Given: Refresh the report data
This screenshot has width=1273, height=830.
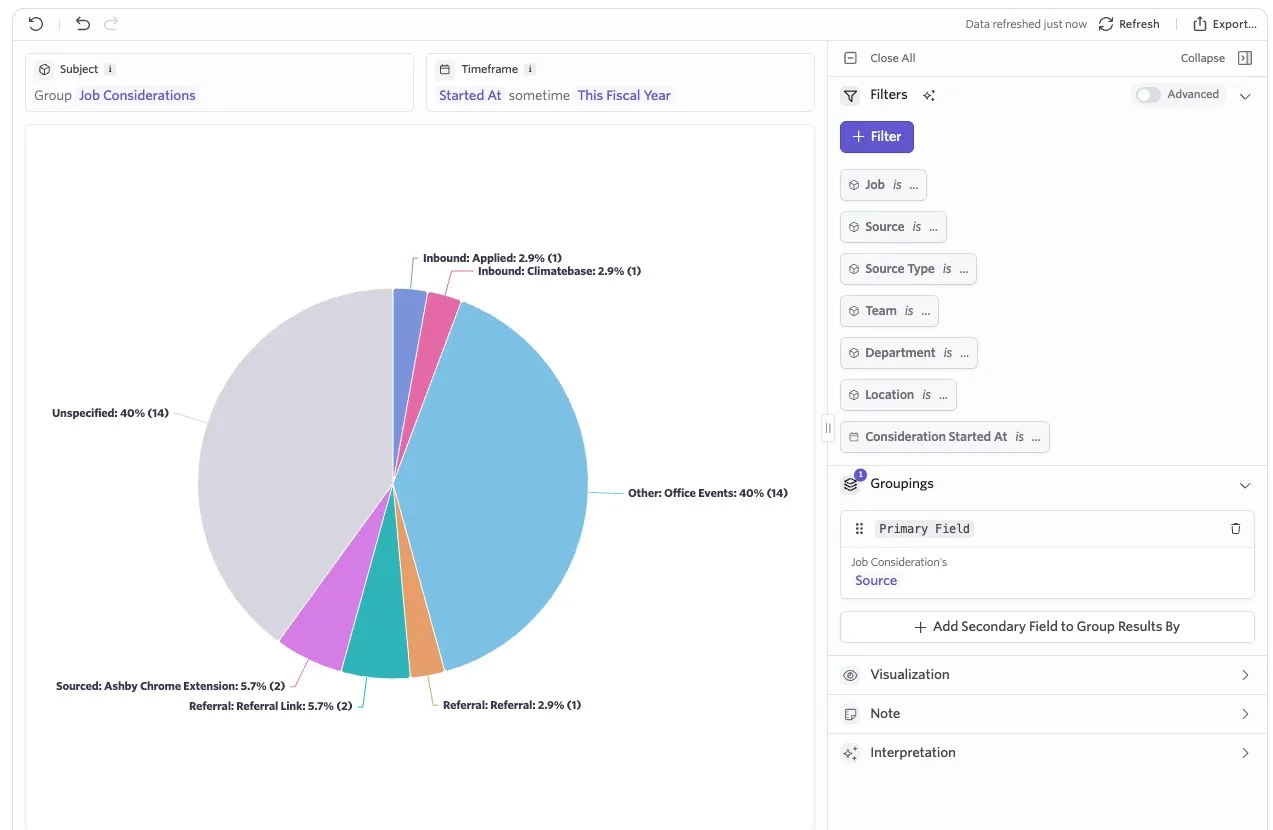Looking at the screenshot, I should (1129, 24).
